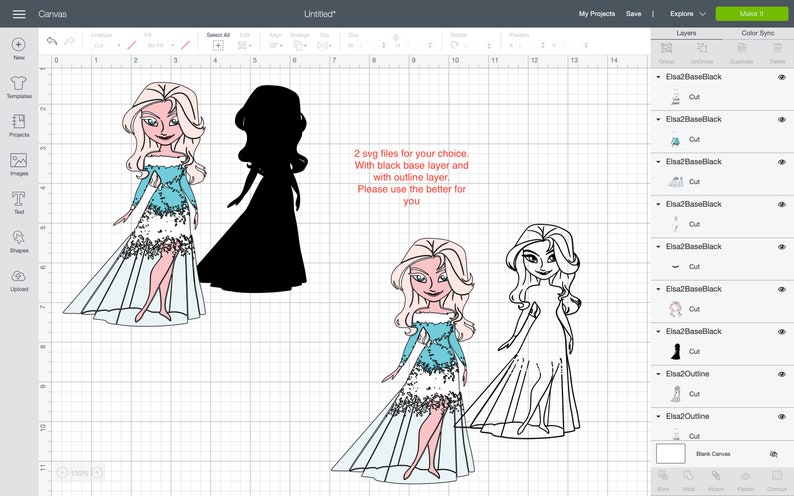Screen dimensions: 794x496
Task: Click the linetype color swatch
Action: pyautogui.click(x=132, y=46)
